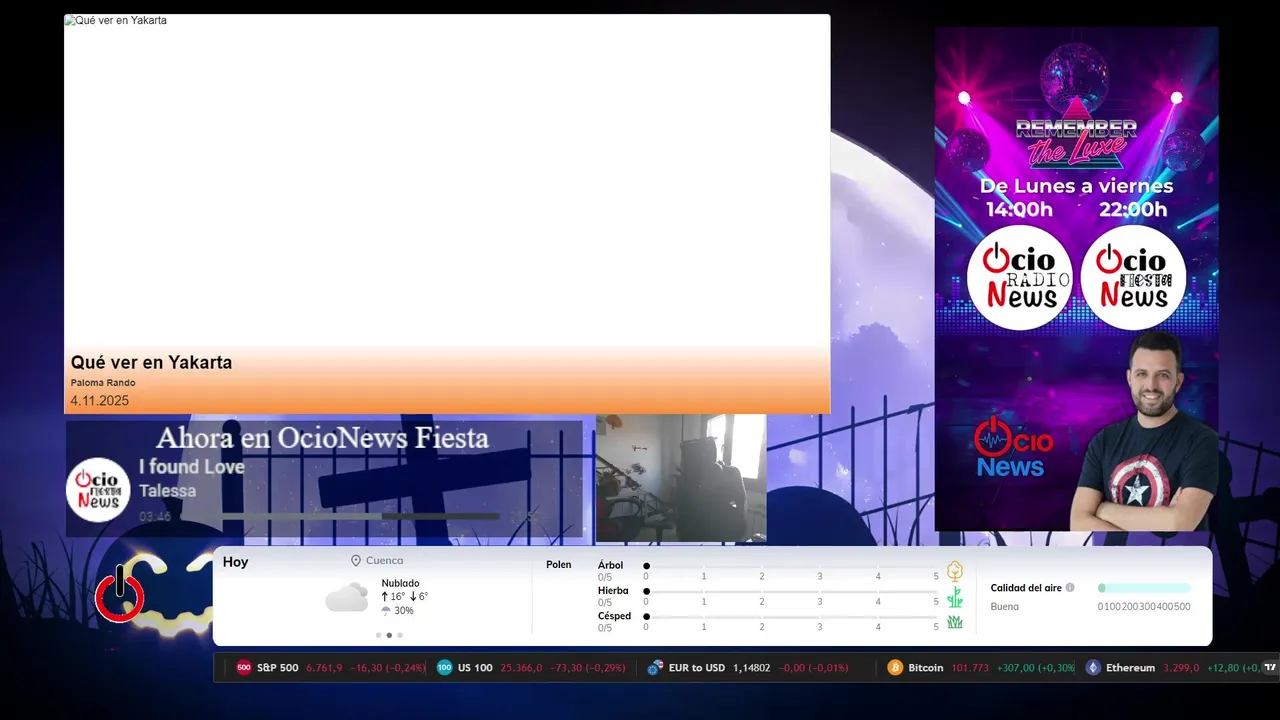Click the Césped pollen level slider
Screen dimensions: 1280x720
791,617
